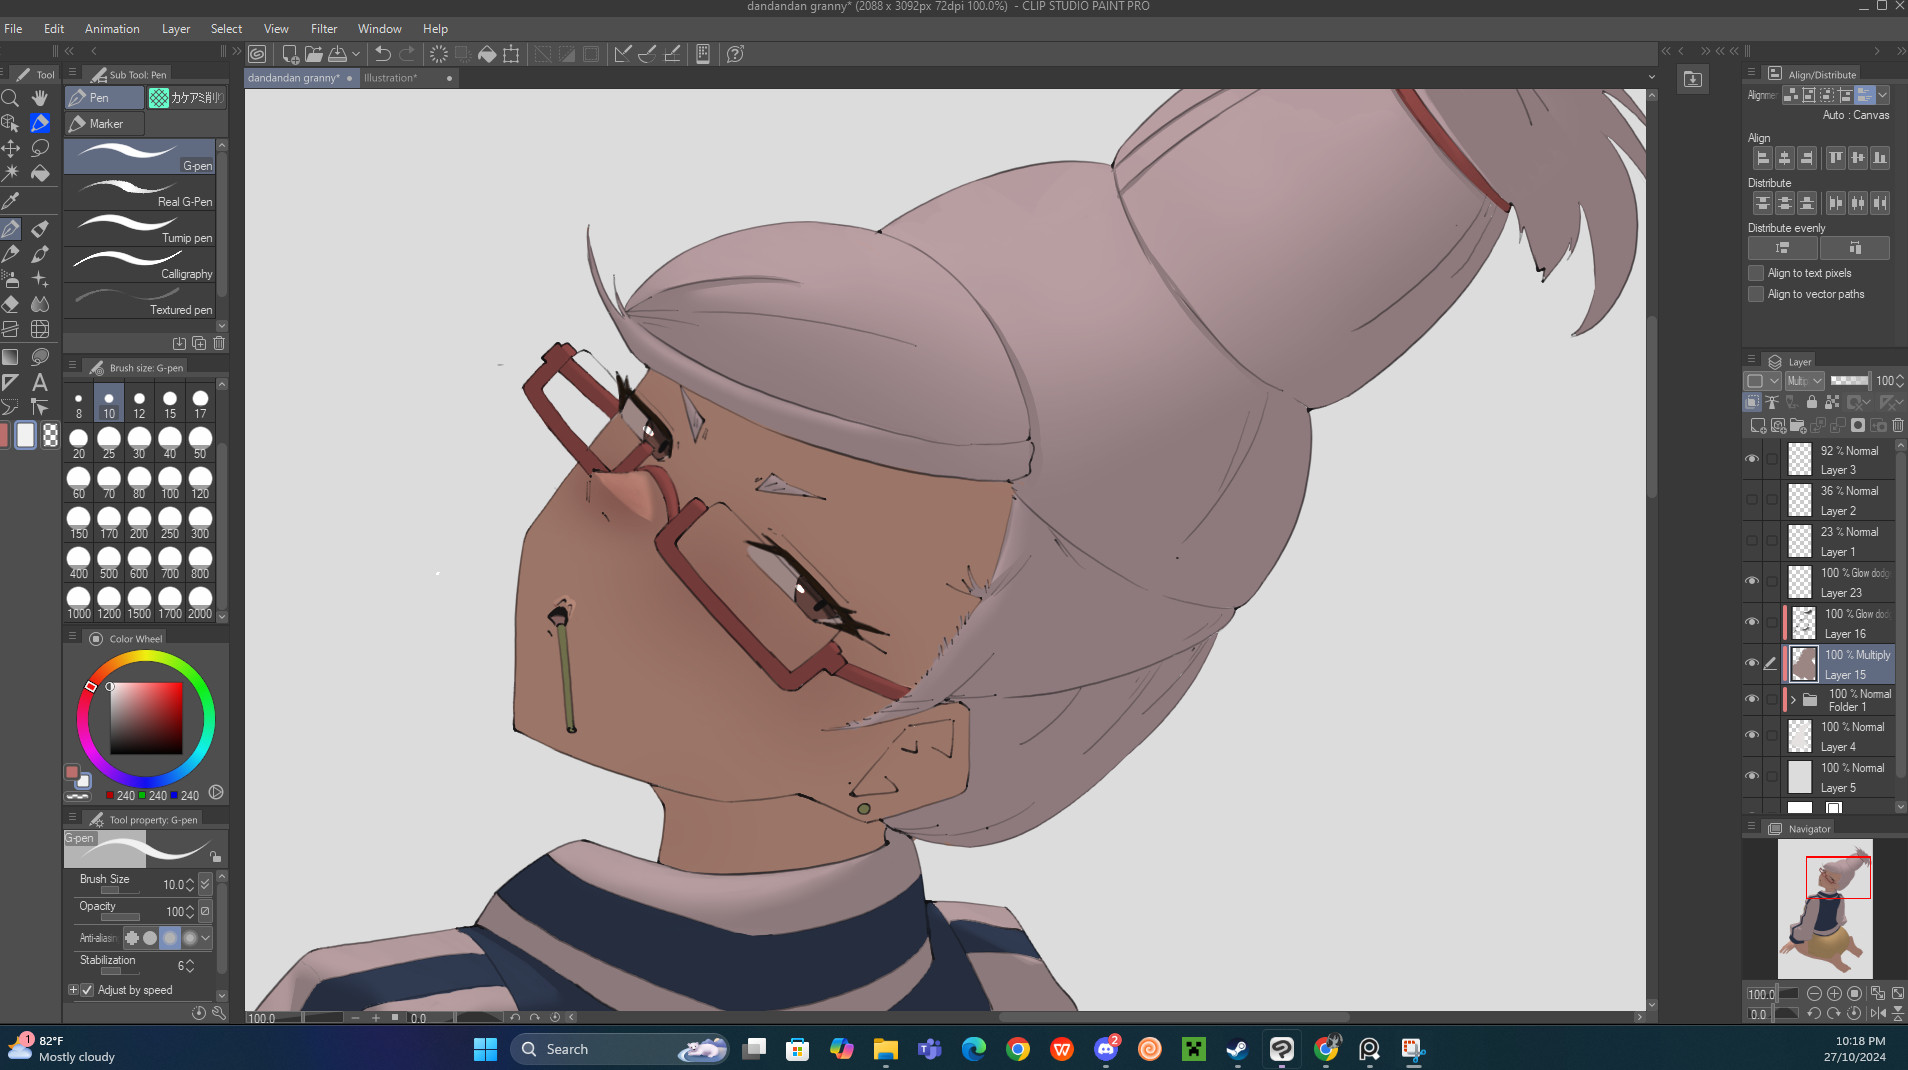Click the Open file icon in command bar
Screen dimensions: 1908x1070
pos(314,54)
